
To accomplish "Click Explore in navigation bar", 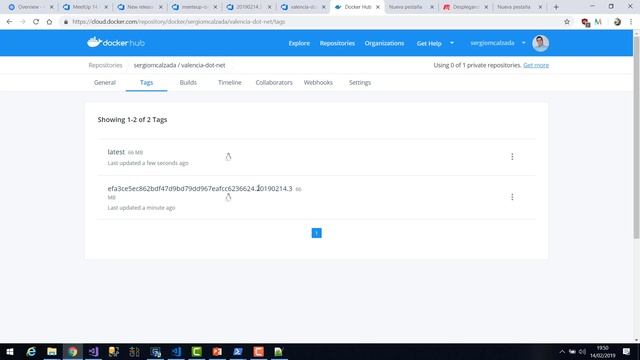I will click(299, 43).
